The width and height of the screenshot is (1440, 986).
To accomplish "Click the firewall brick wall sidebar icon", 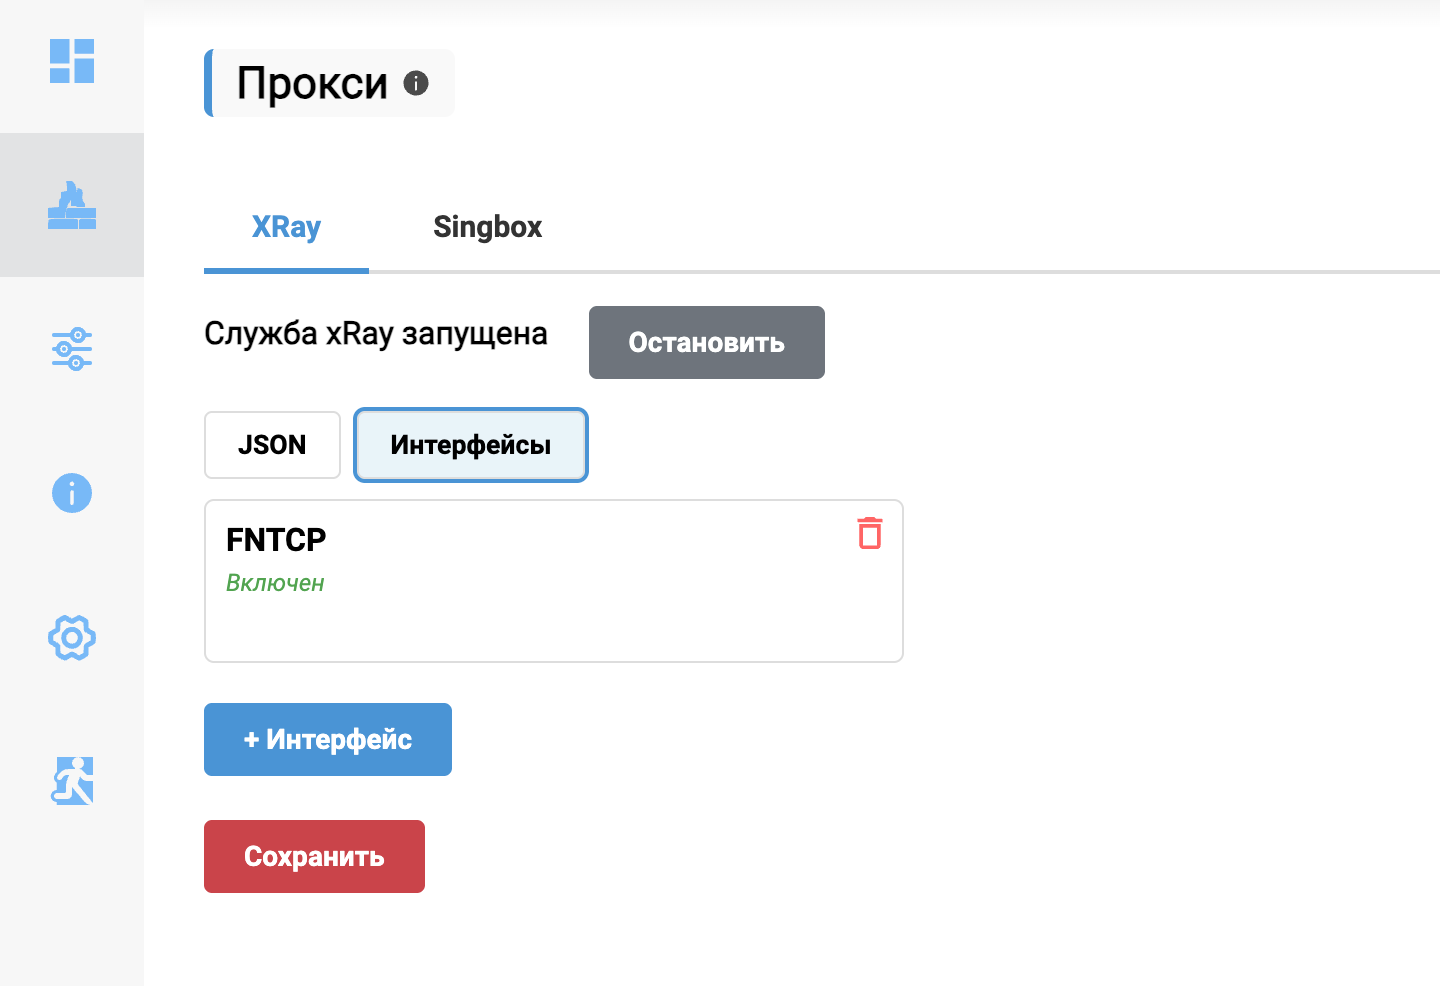I will click(72, 205).
